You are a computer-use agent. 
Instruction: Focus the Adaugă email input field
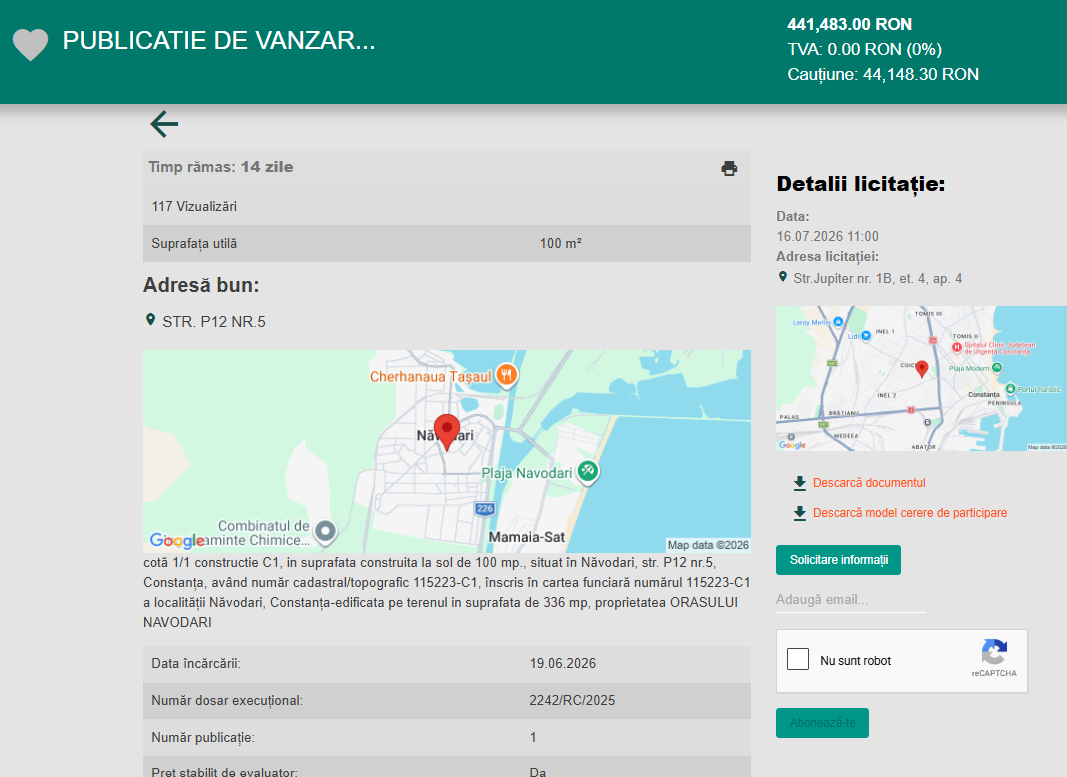click(x=851, y=600)
